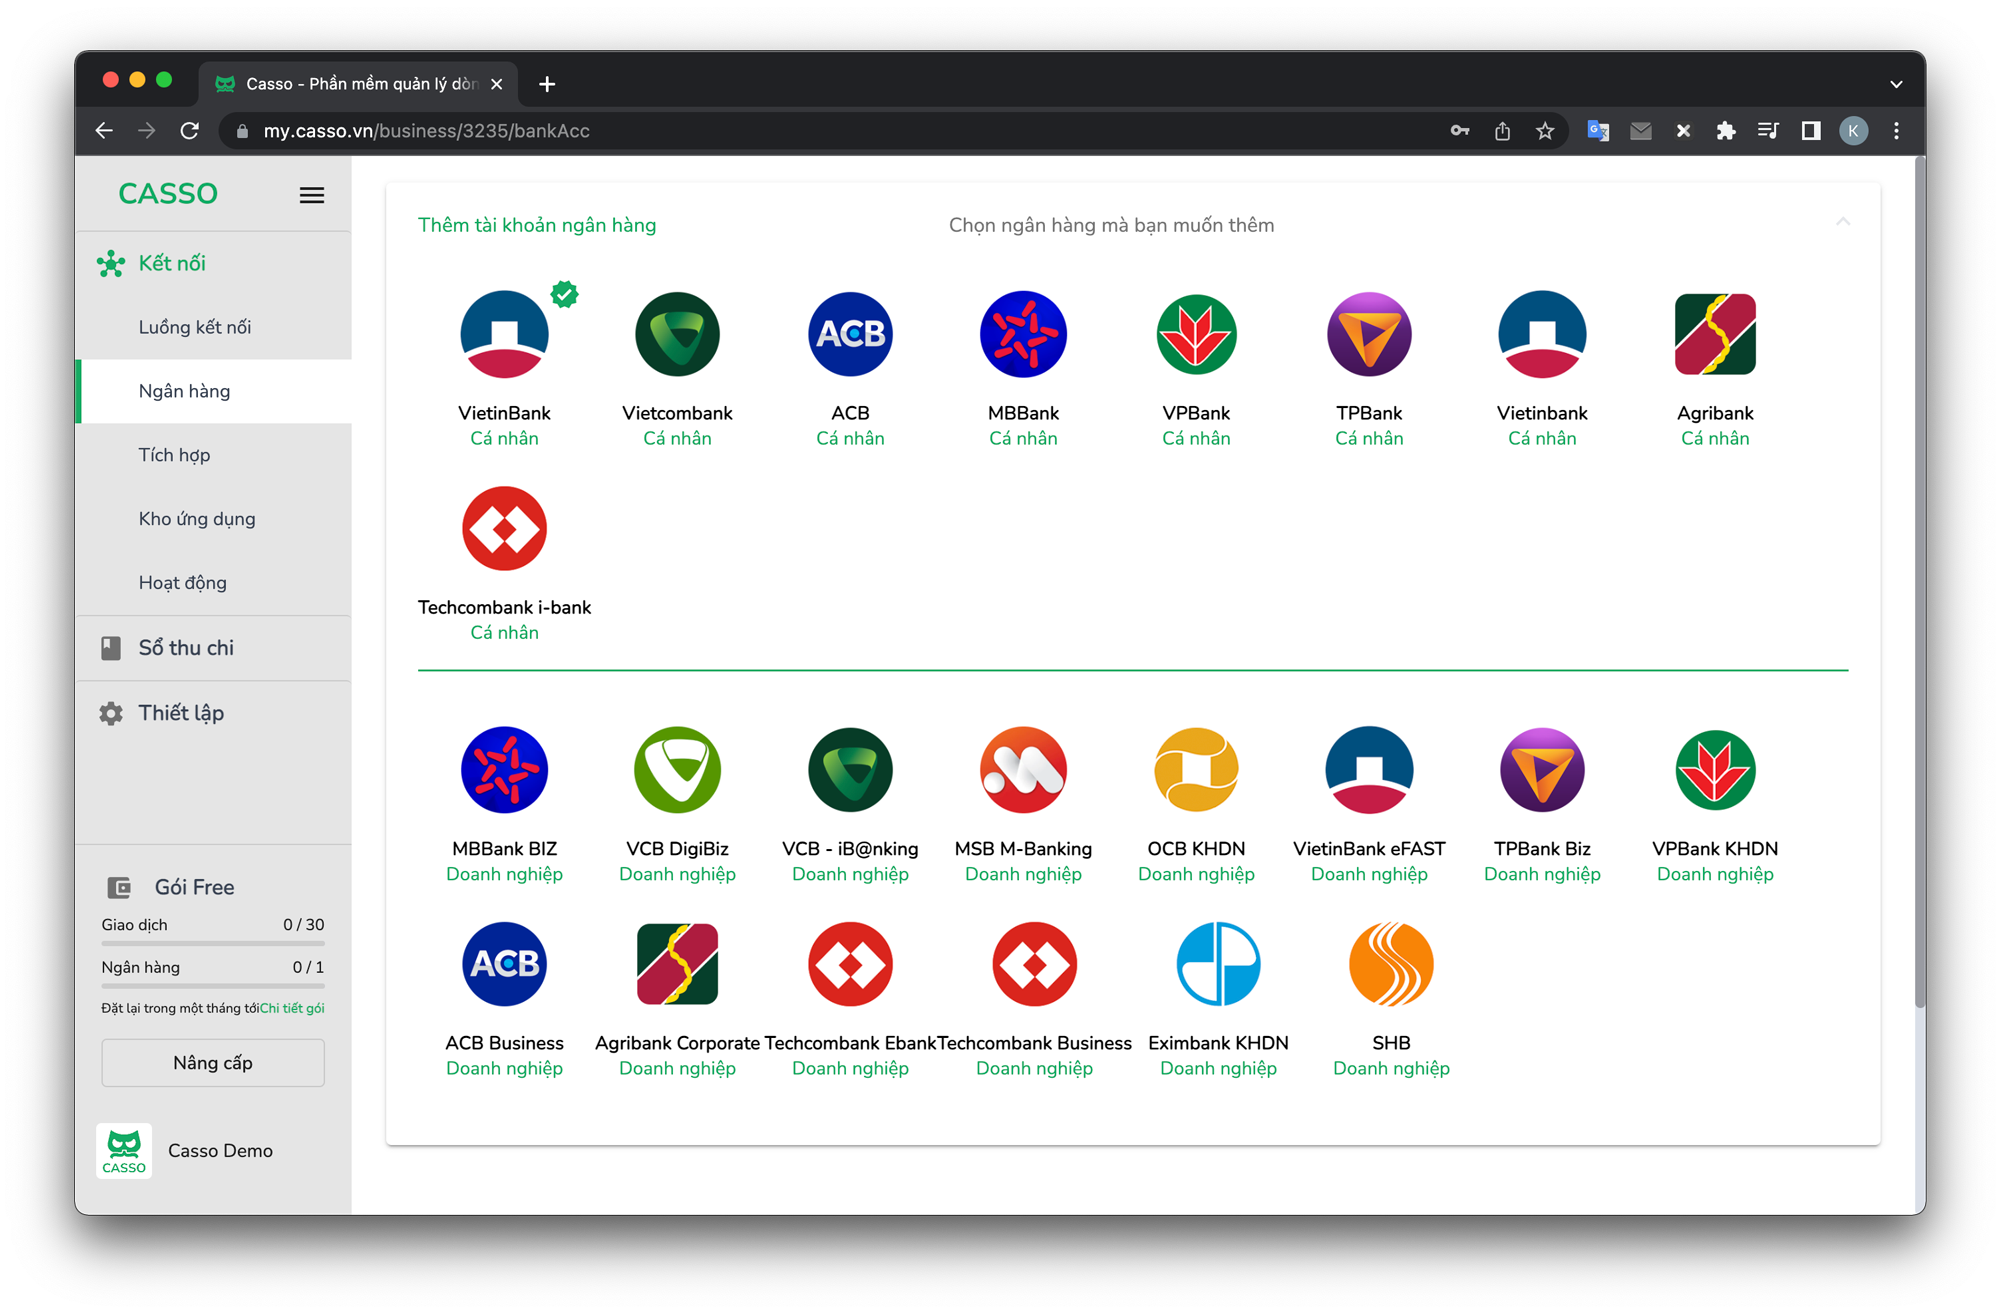Open Chrome profile avatar K
The image size is (2000, 1313).
(x=1854, y=131)
